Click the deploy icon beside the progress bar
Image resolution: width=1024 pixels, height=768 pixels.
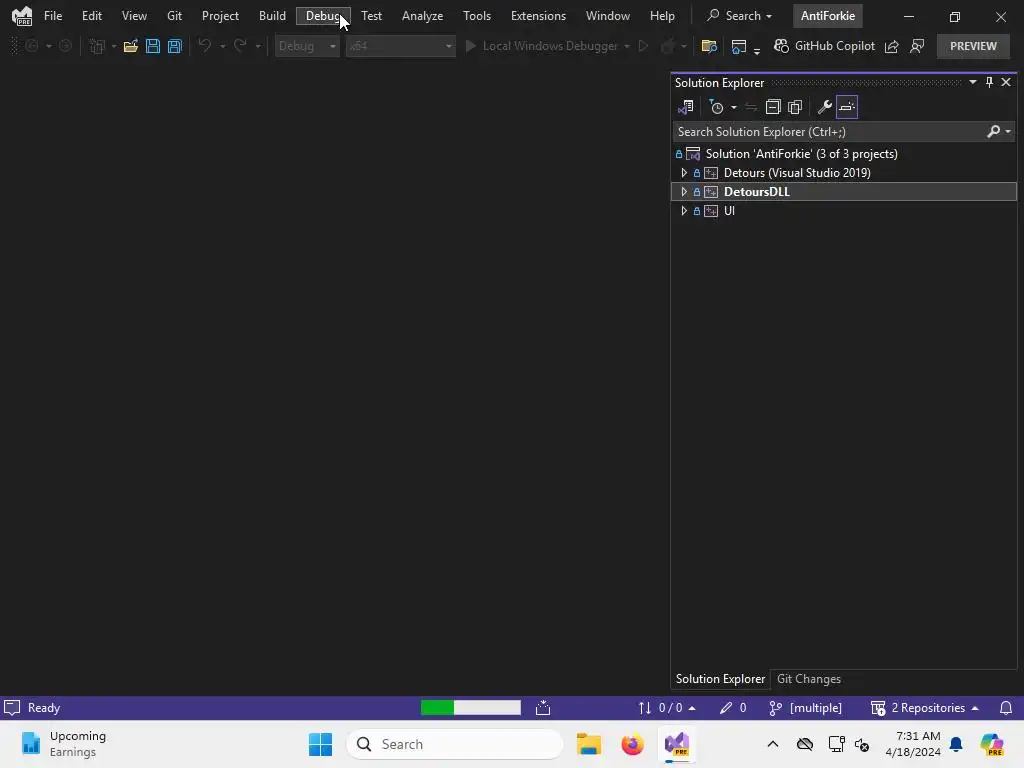click(x=543, y=708)
